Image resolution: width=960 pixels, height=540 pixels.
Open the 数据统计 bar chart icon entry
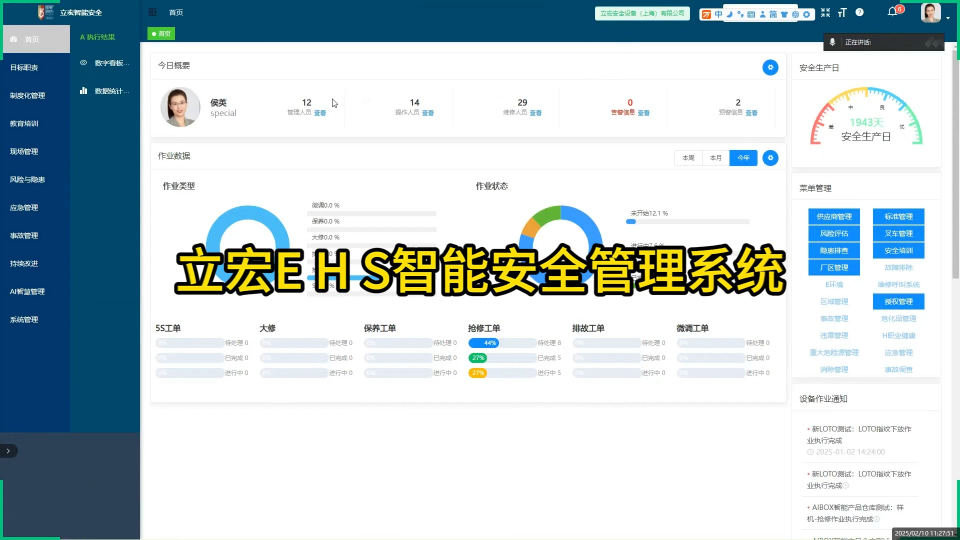pyautogui.click(x=105, y=91)
